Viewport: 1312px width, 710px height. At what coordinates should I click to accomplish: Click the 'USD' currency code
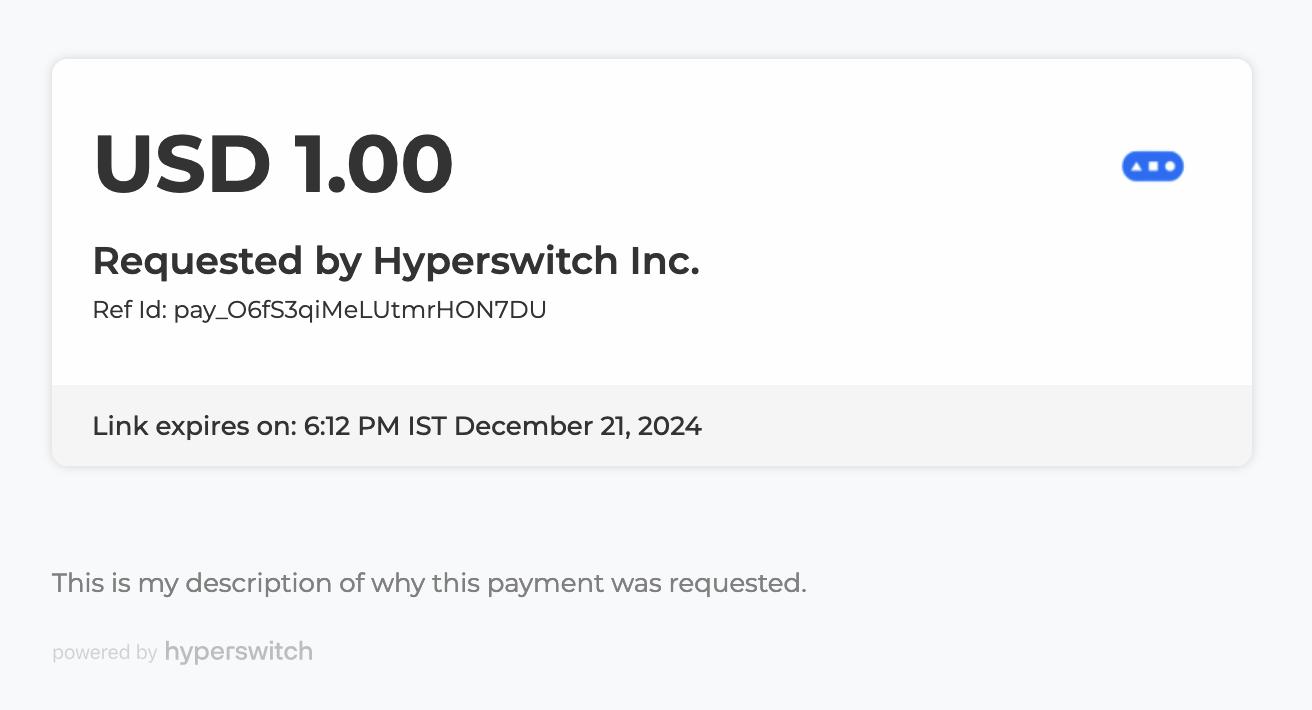[x=182, y=163]
